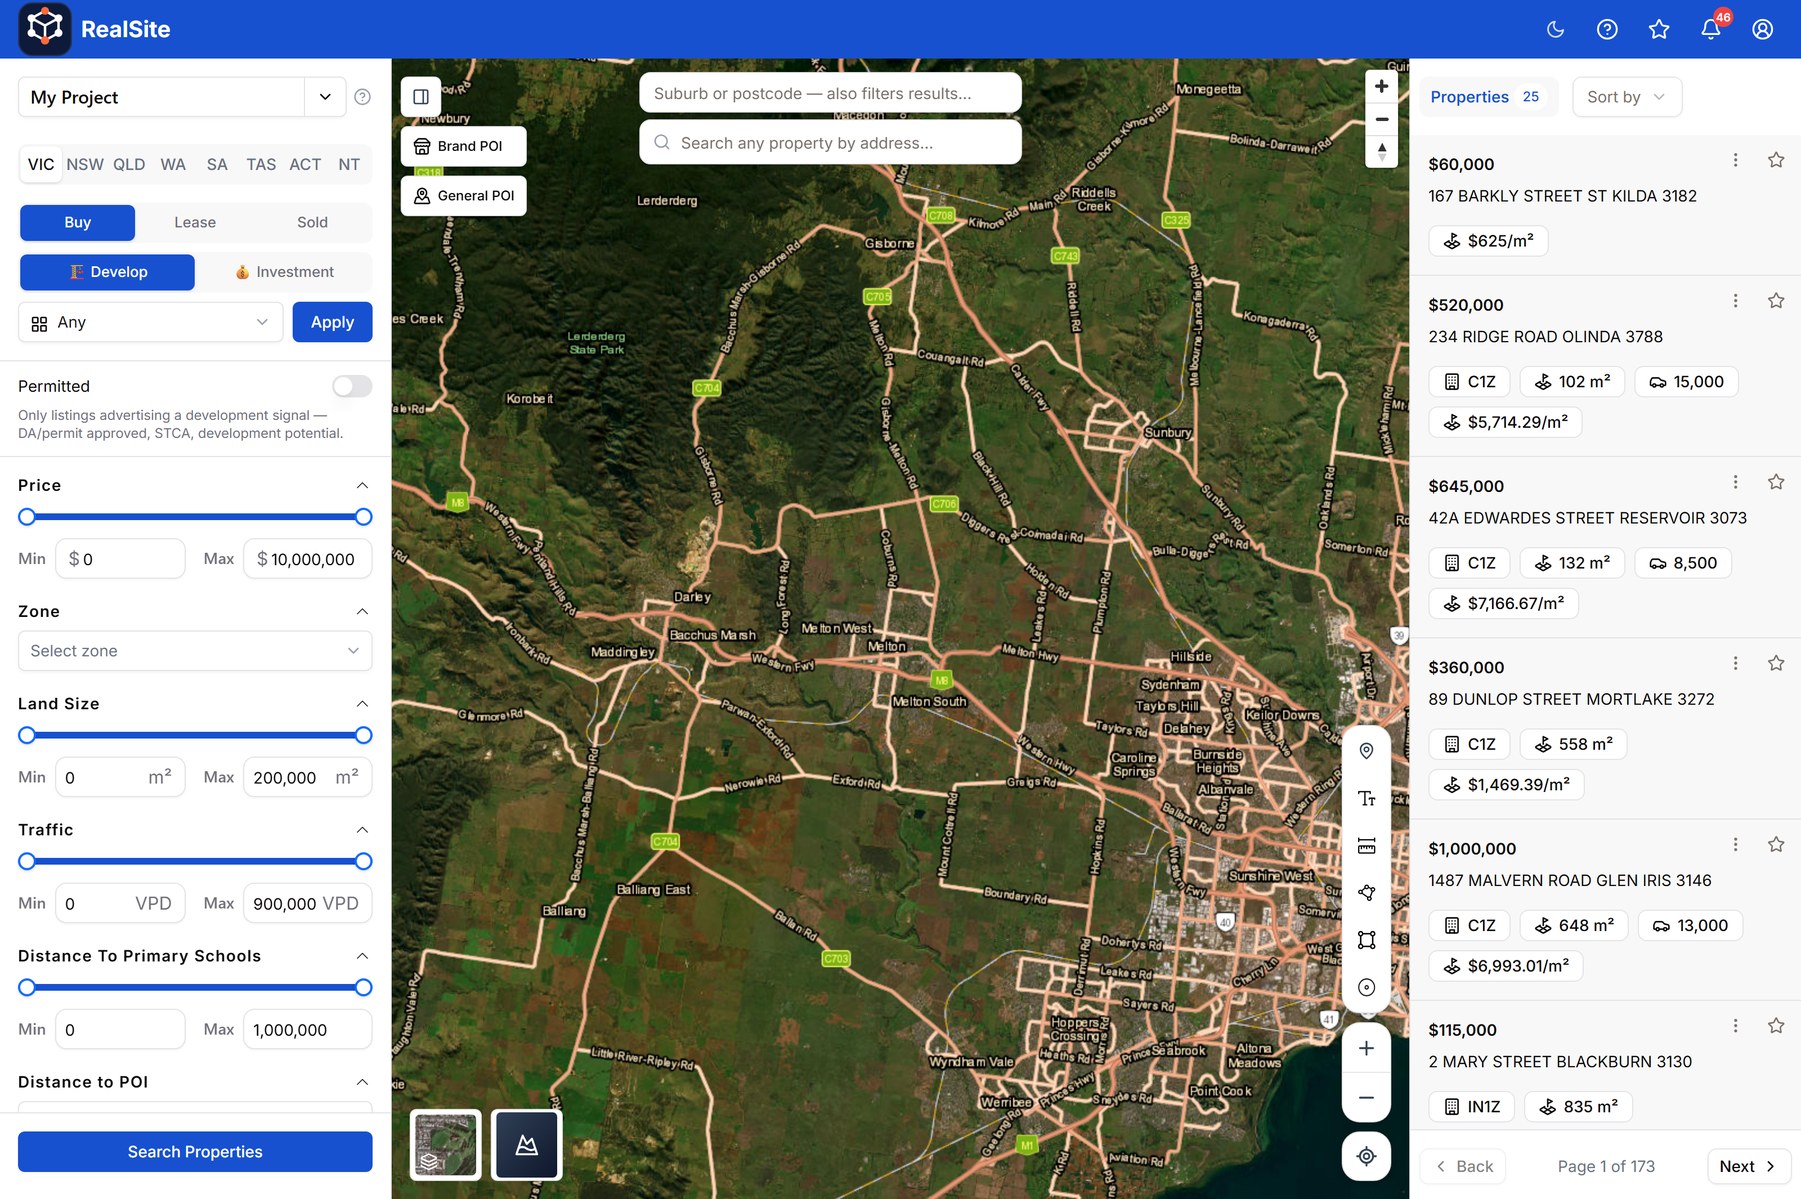Click the Traffic slider minimum handle
This screenshot has height=1199, width=1801.
coord(27,861)
